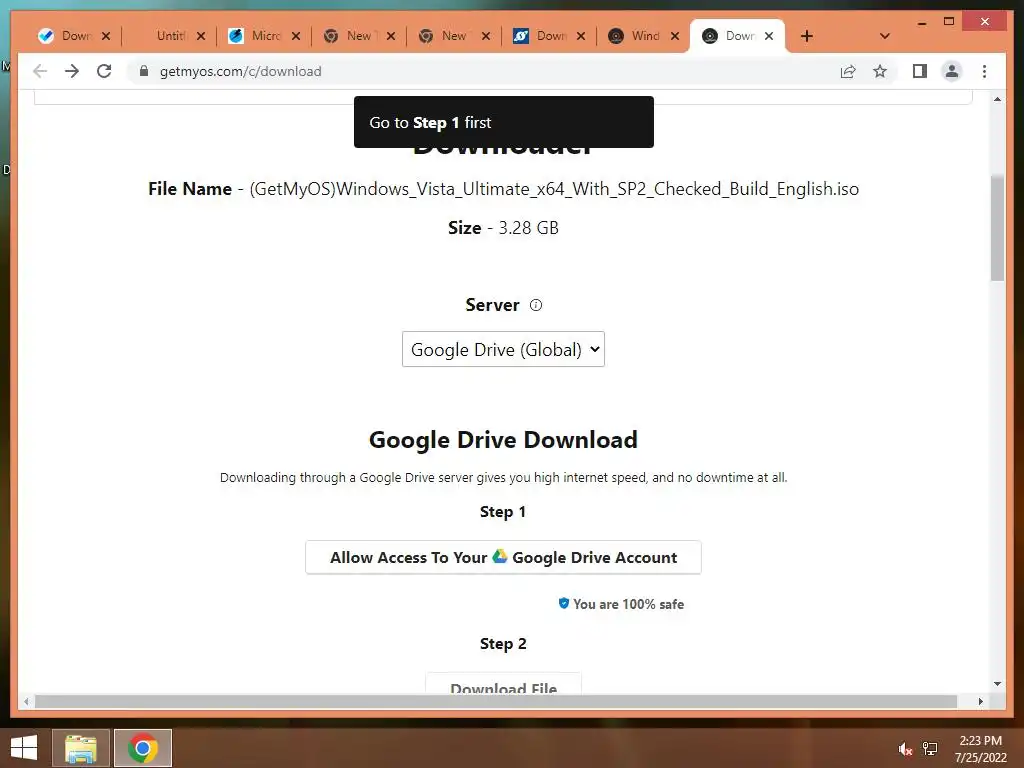Open the Chrome profile avatar menu
1024x768 pixels.
pyautogui.click(x=952, y=71)
